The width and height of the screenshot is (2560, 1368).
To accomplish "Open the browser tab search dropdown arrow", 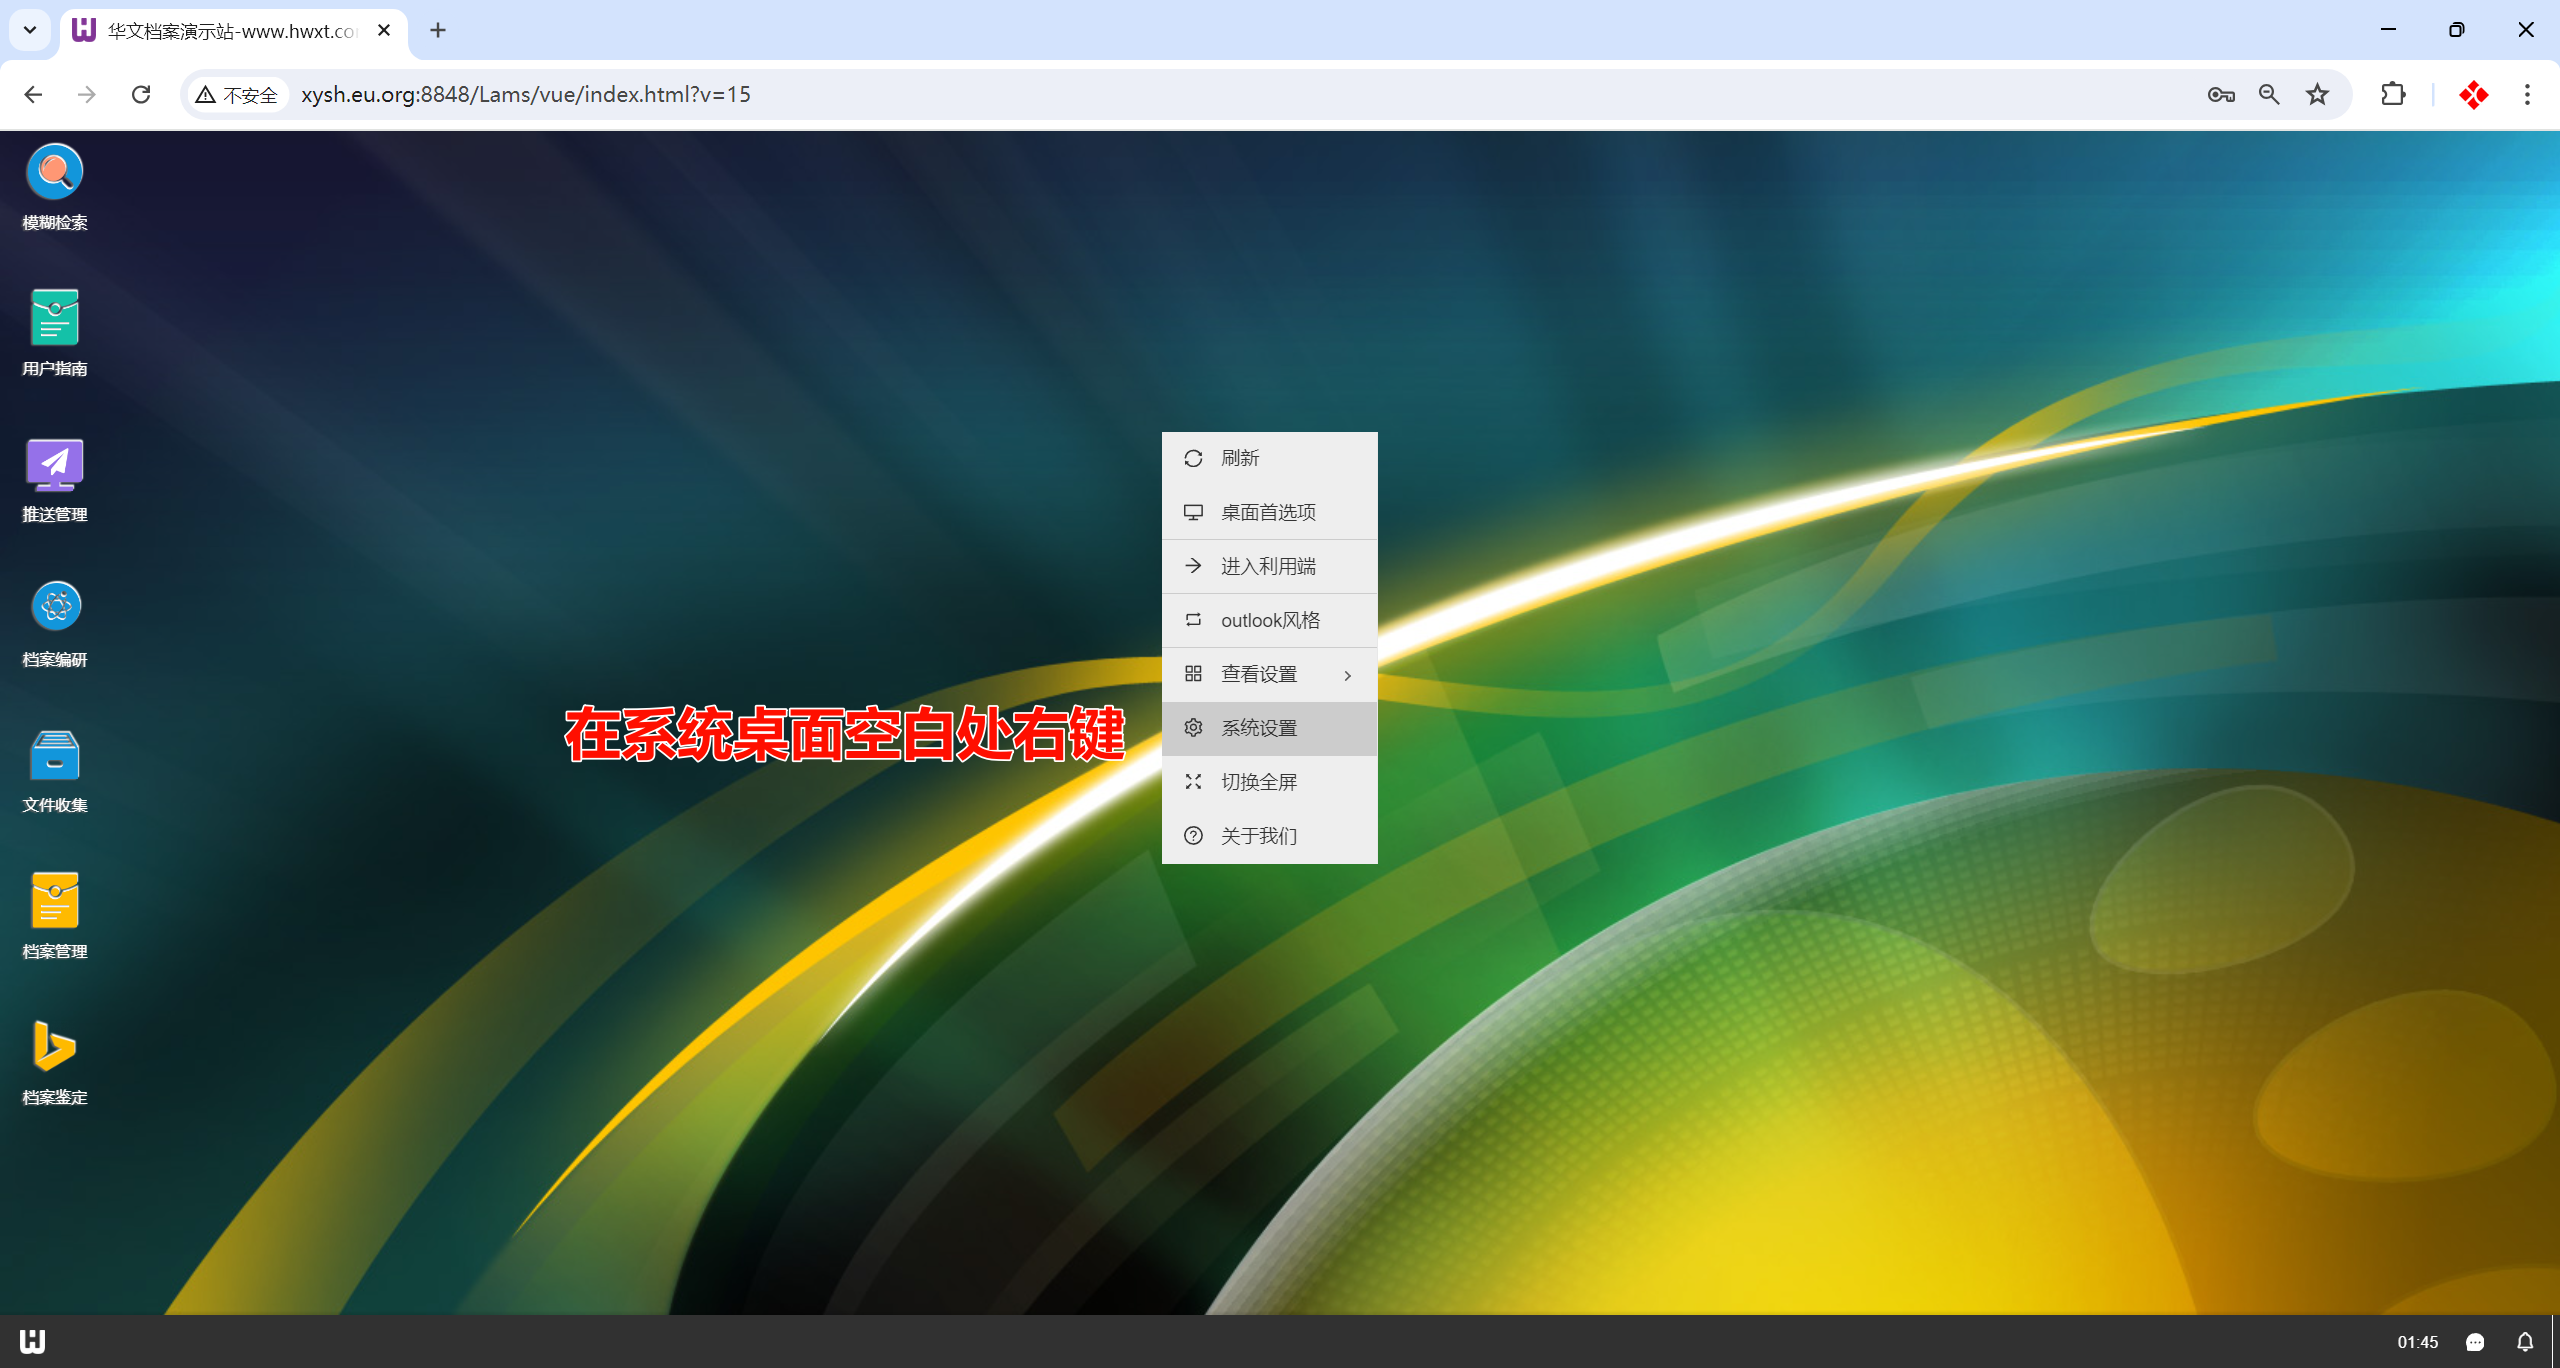I will point(30,30).
